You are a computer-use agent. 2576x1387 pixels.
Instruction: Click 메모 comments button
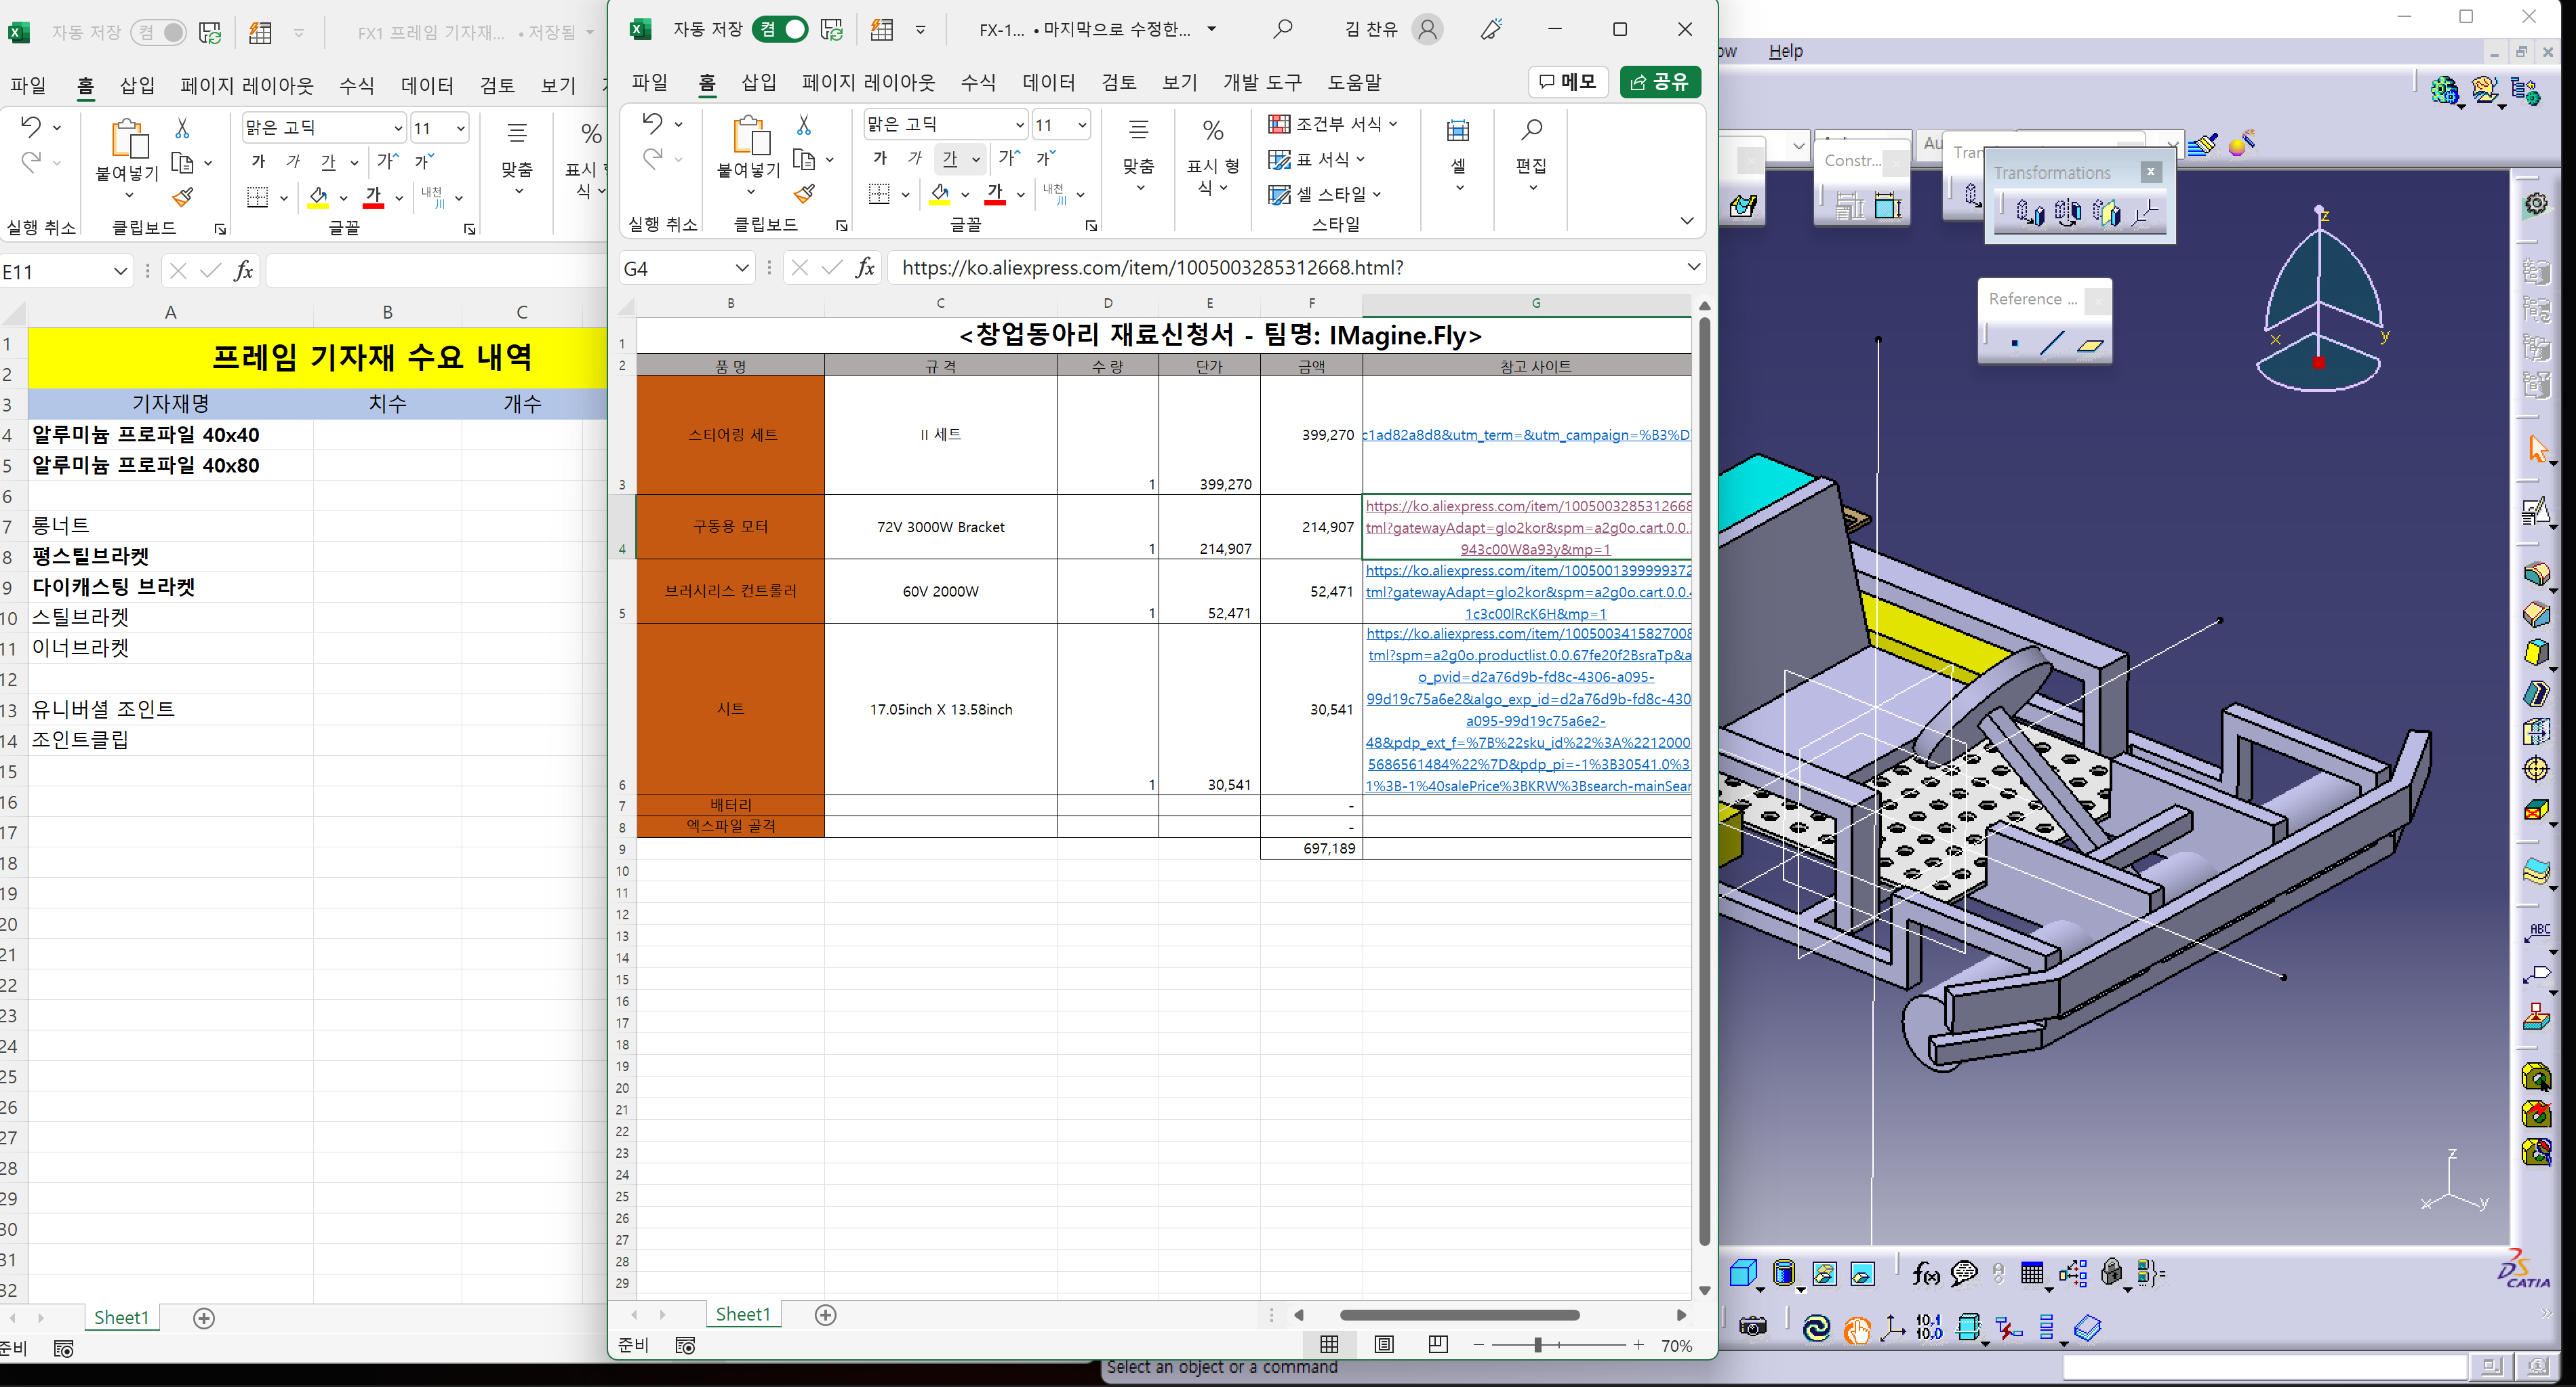coord(1567,82)
